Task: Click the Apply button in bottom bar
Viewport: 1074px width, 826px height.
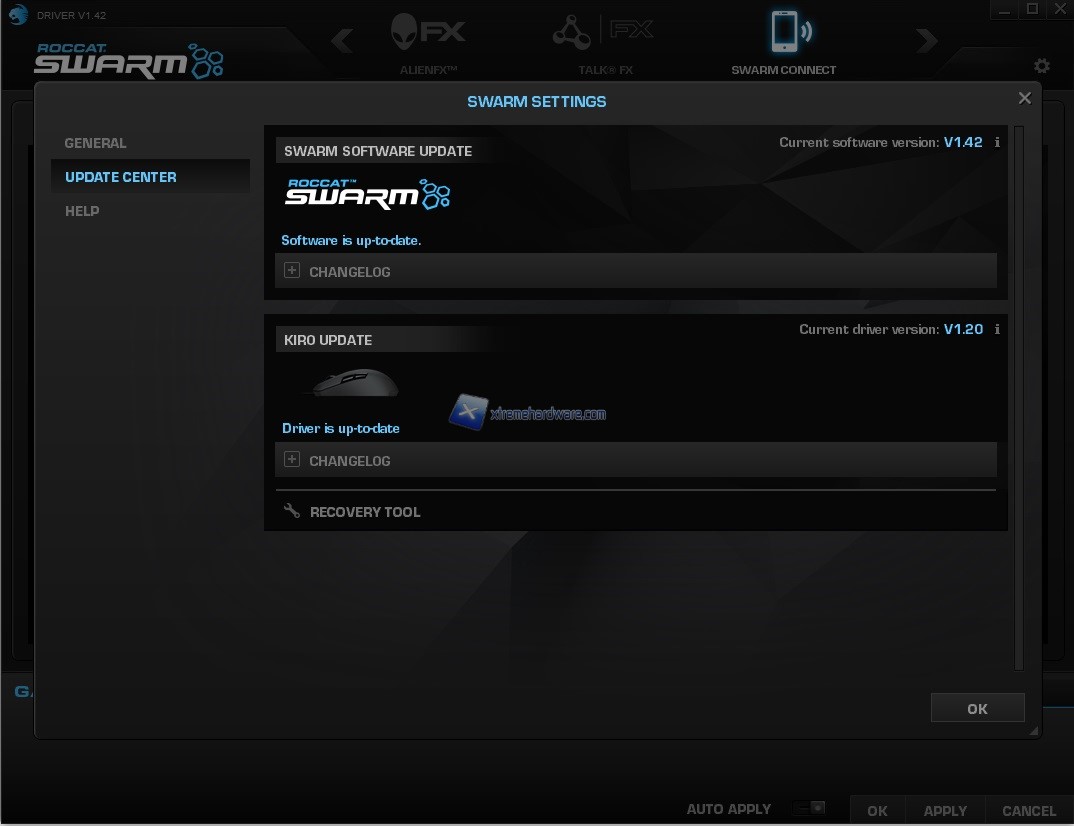Action: point(945,810)
